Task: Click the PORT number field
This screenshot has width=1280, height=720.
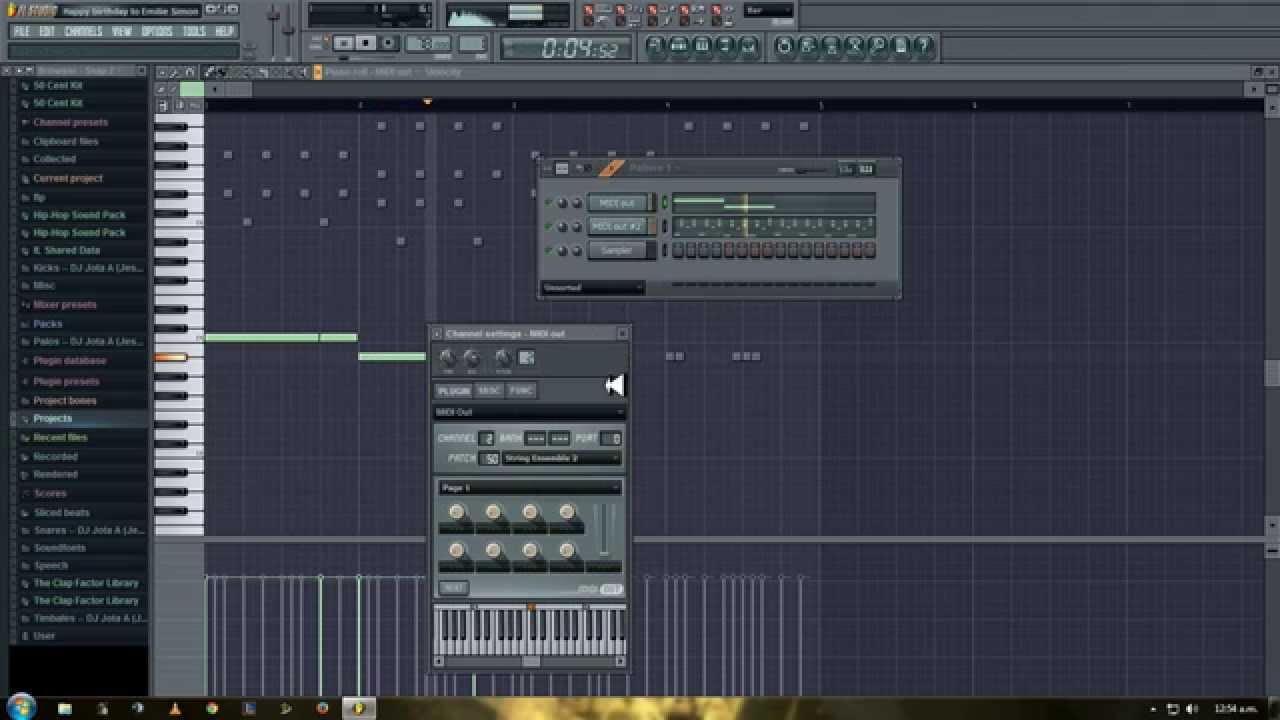Action: point(611,439)
